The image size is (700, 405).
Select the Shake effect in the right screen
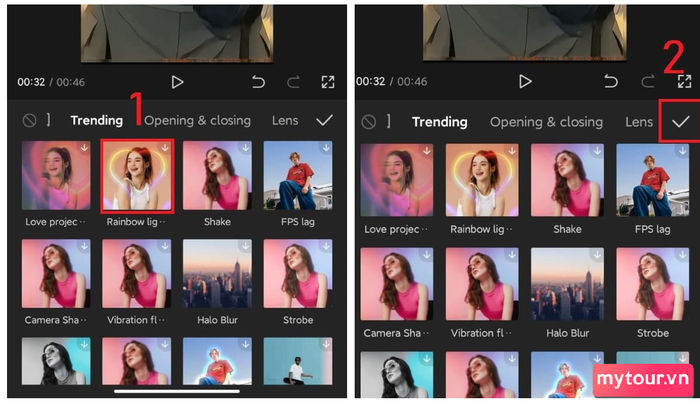tap(567, 180)
